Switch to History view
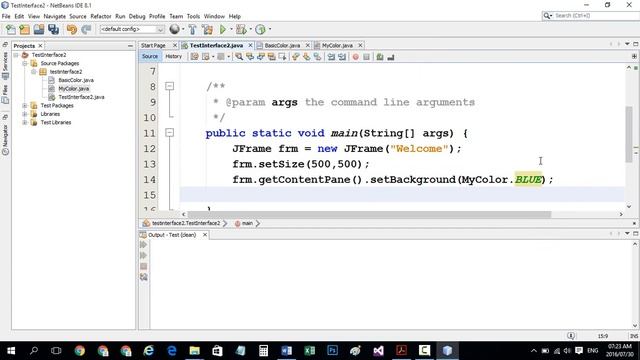The height and width of the screenshot is (360, 640). click(x=173, y=56)
